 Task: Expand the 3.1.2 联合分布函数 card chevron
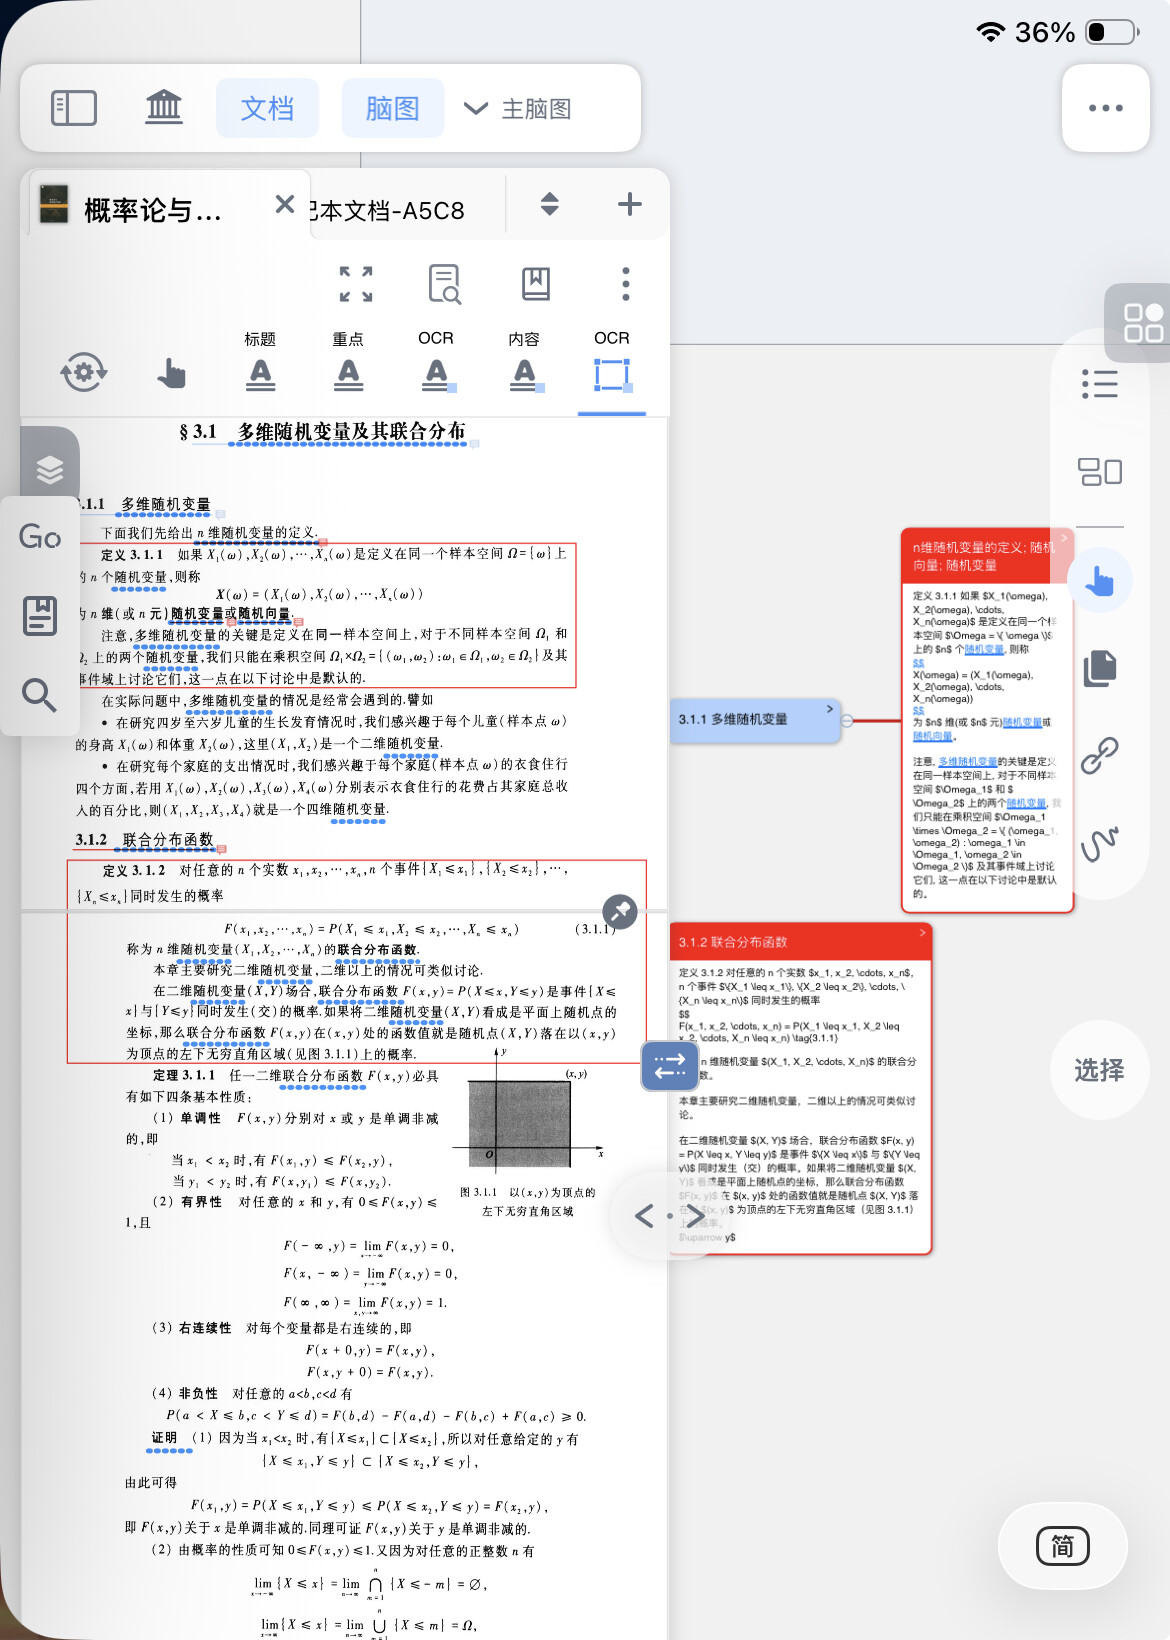tap(922, 932)
